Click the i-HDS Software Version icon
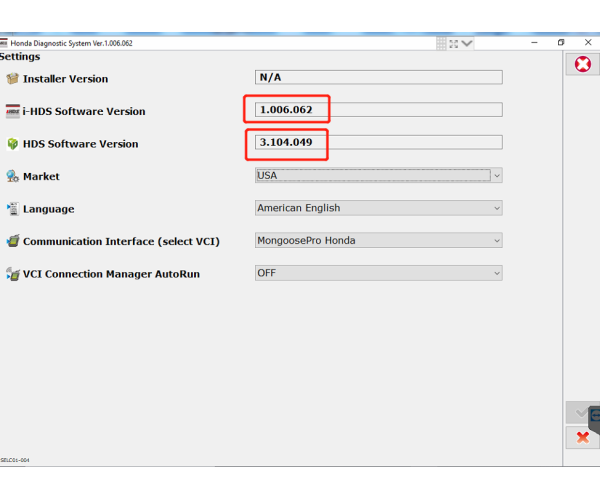 (12, 111)
